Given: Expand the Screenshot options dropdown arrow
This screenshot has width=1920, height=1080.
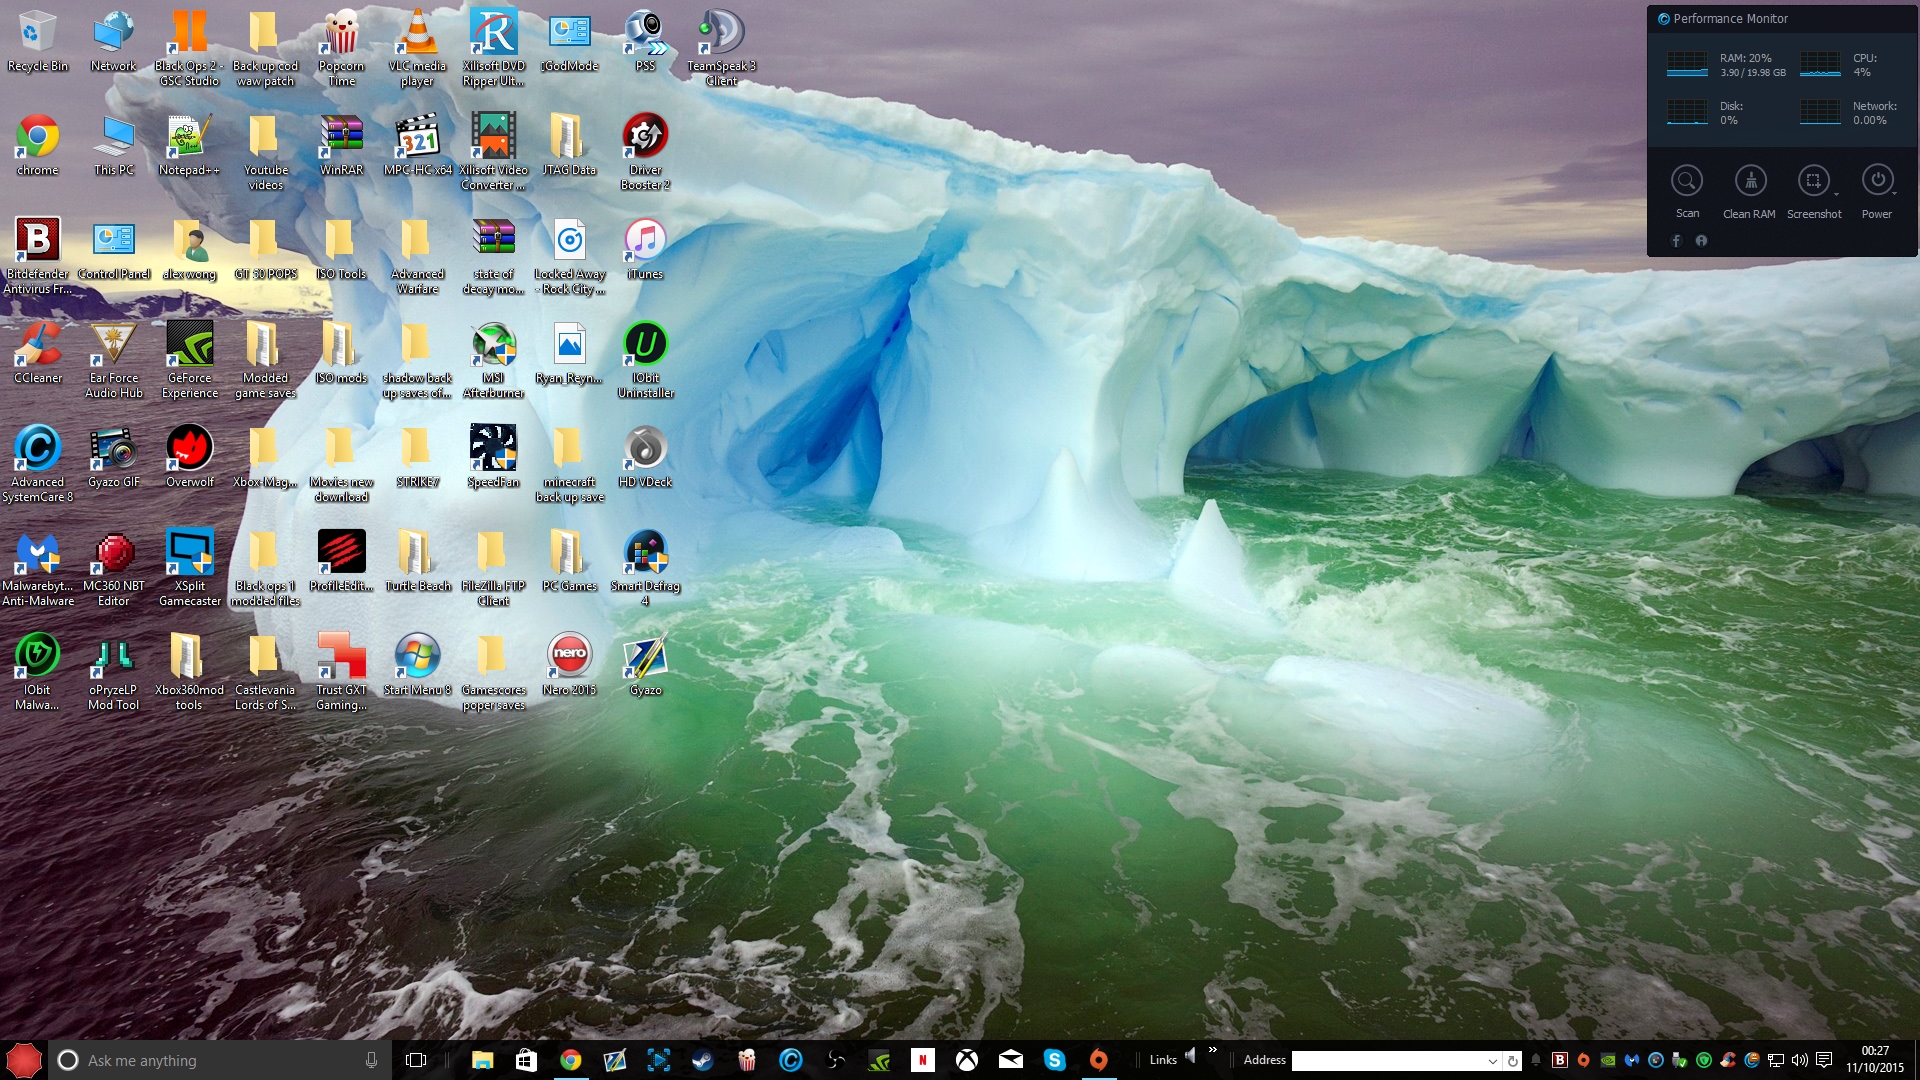Looking at the screenshot, I should click(1836, 195).
